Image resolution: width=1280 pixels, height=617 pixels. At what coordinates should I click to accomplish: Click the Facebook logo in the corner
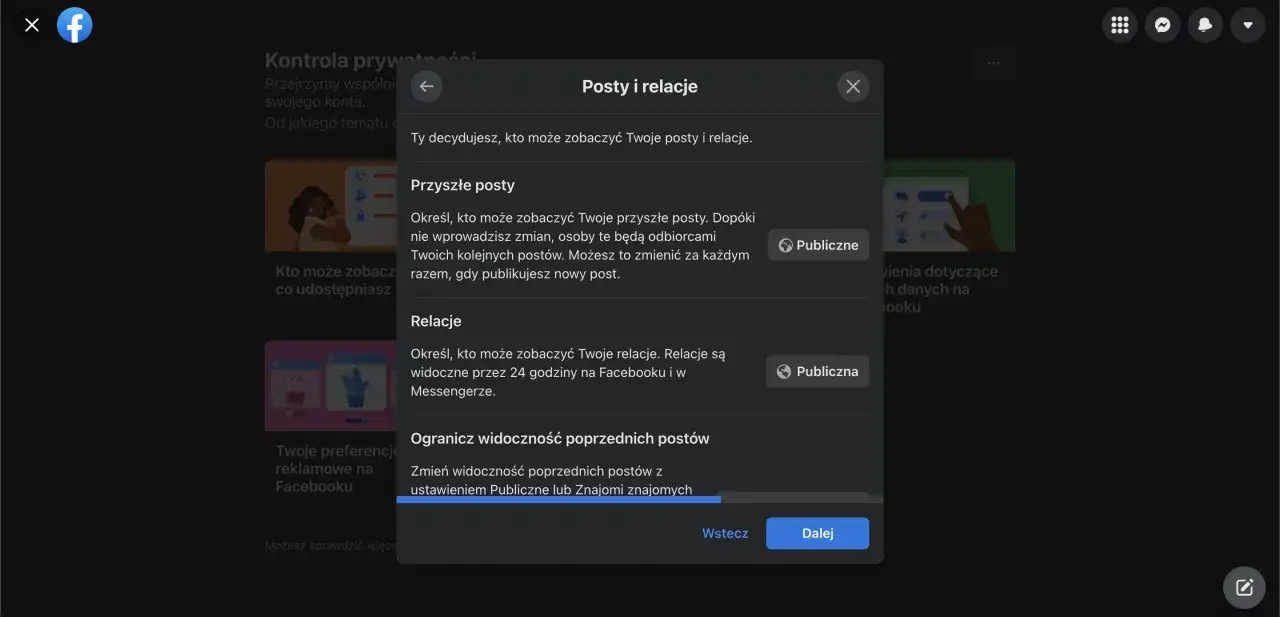point(74,24)
